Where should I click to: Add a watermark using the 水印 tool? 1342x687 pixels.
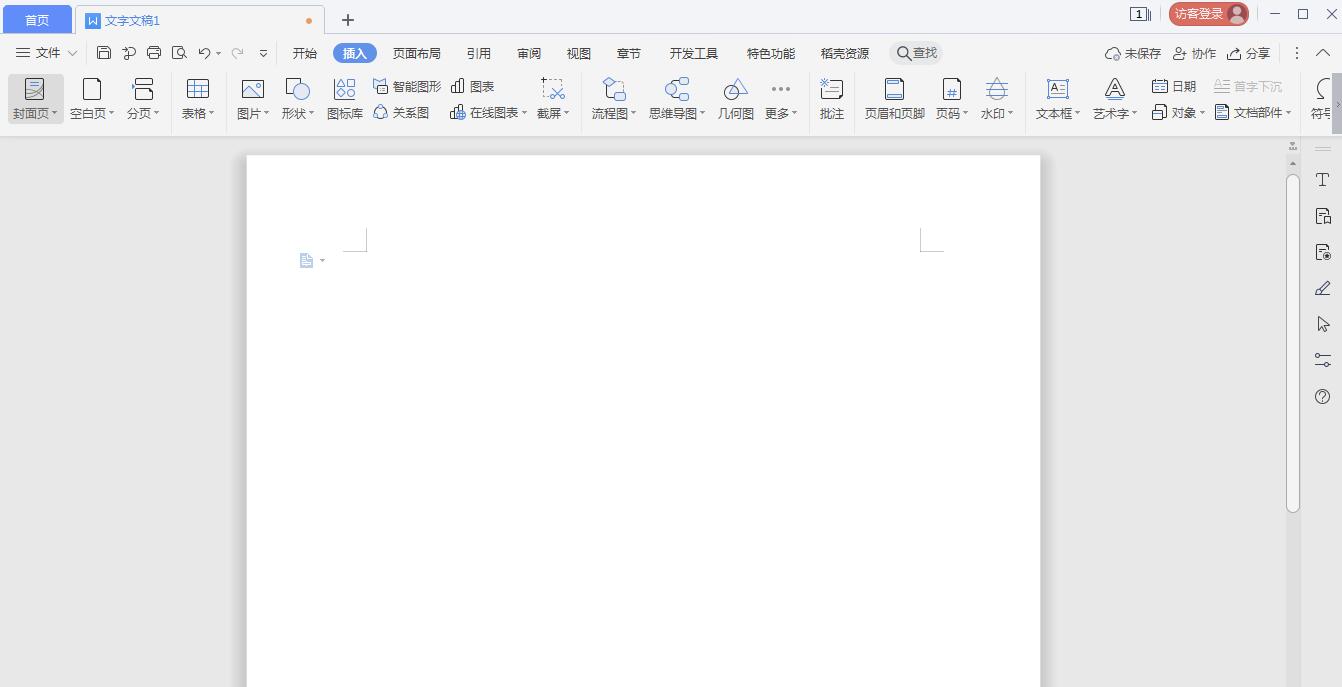(993, 97)
